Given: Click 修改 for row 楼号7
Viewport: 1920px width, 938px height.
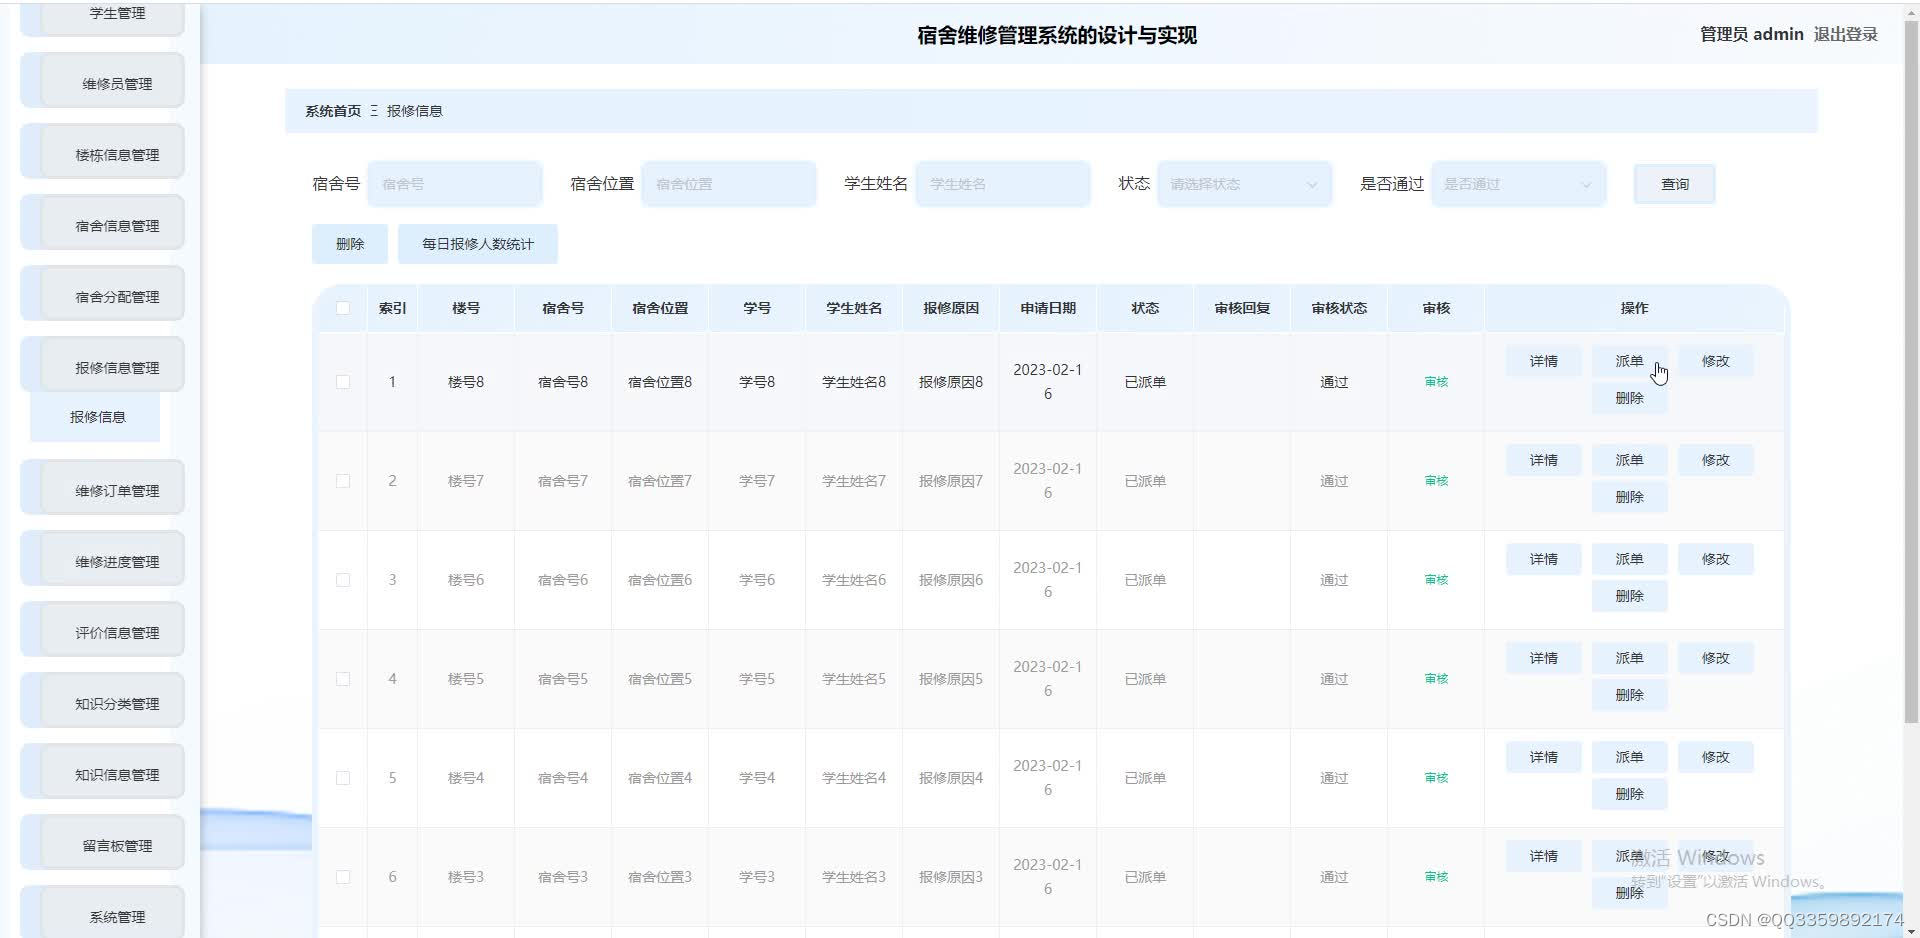Looking at the screenshot, I should (1715, 460).
